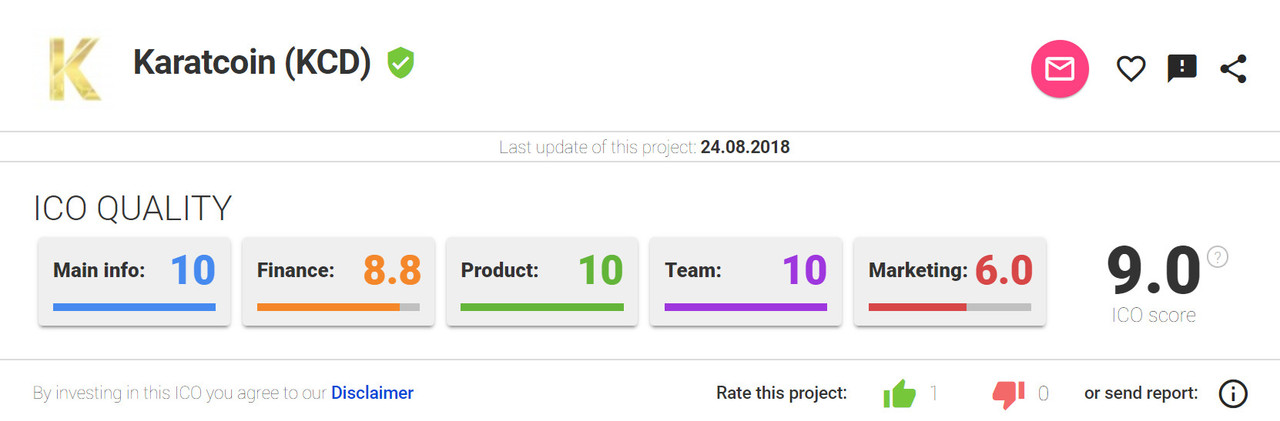The image size is (1280, 421).
Task: Open the Product score card
Action: tap(542, 281)
